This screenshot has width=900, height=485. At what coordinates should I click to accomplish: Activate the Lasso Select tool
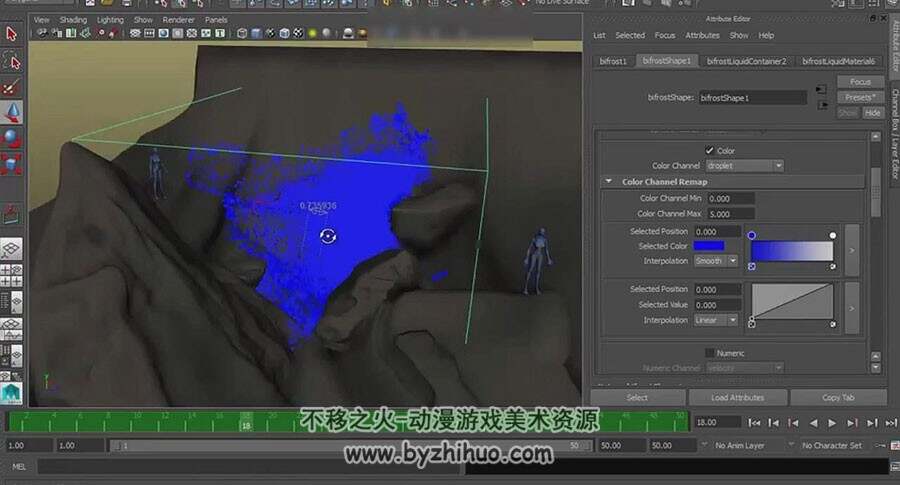click(x=11, y=61)
